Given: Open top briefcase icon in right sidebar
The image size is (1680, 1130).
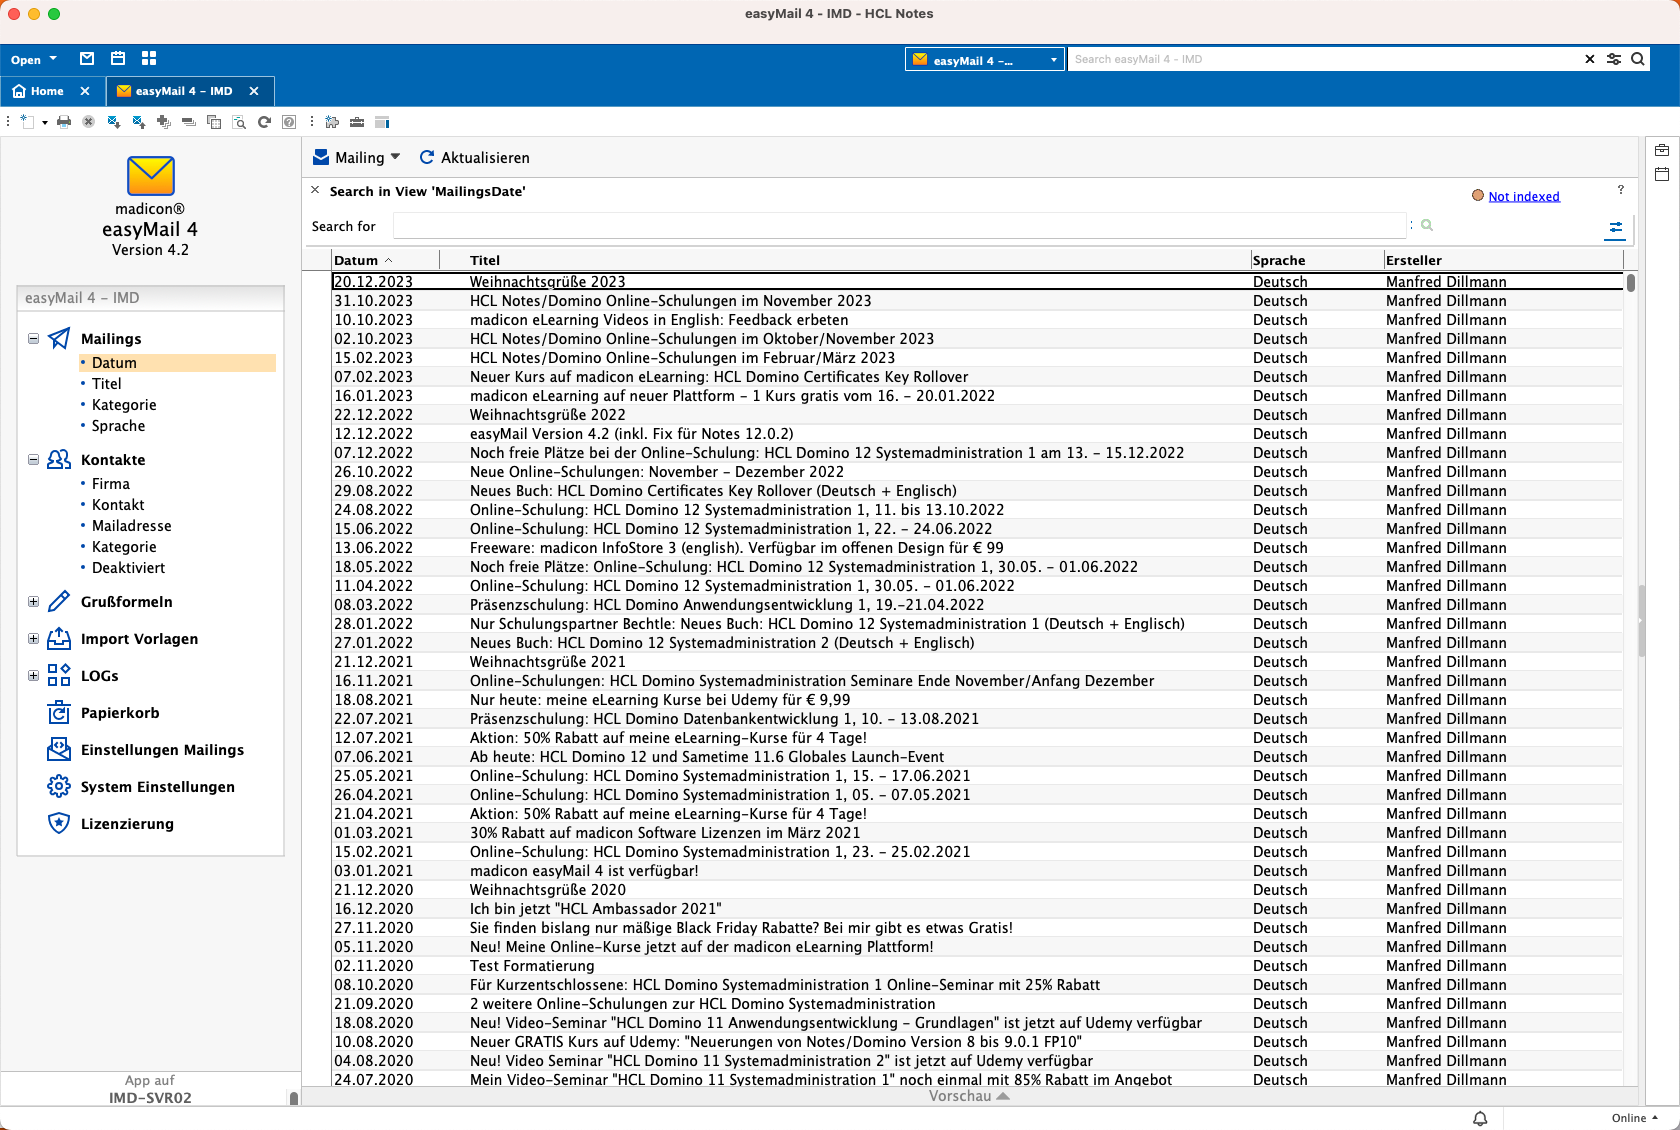Looking at the screenshot, I should (1662, 150).
